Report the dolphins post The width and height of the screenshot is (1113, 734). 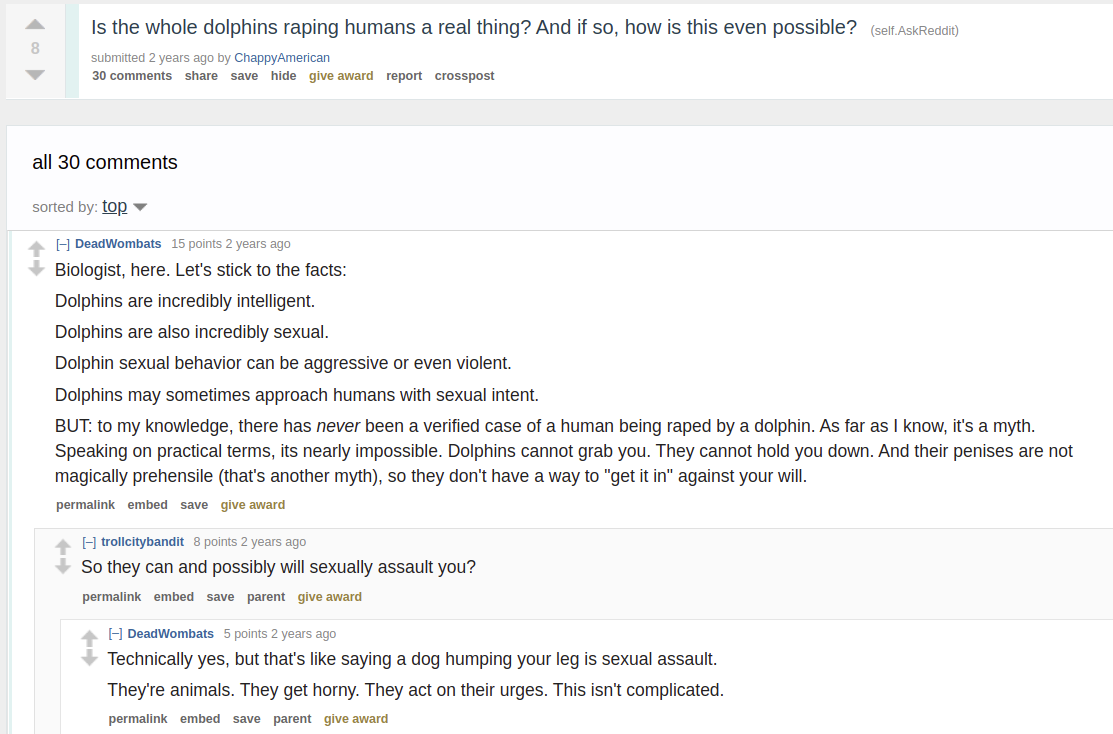(404, 76)
